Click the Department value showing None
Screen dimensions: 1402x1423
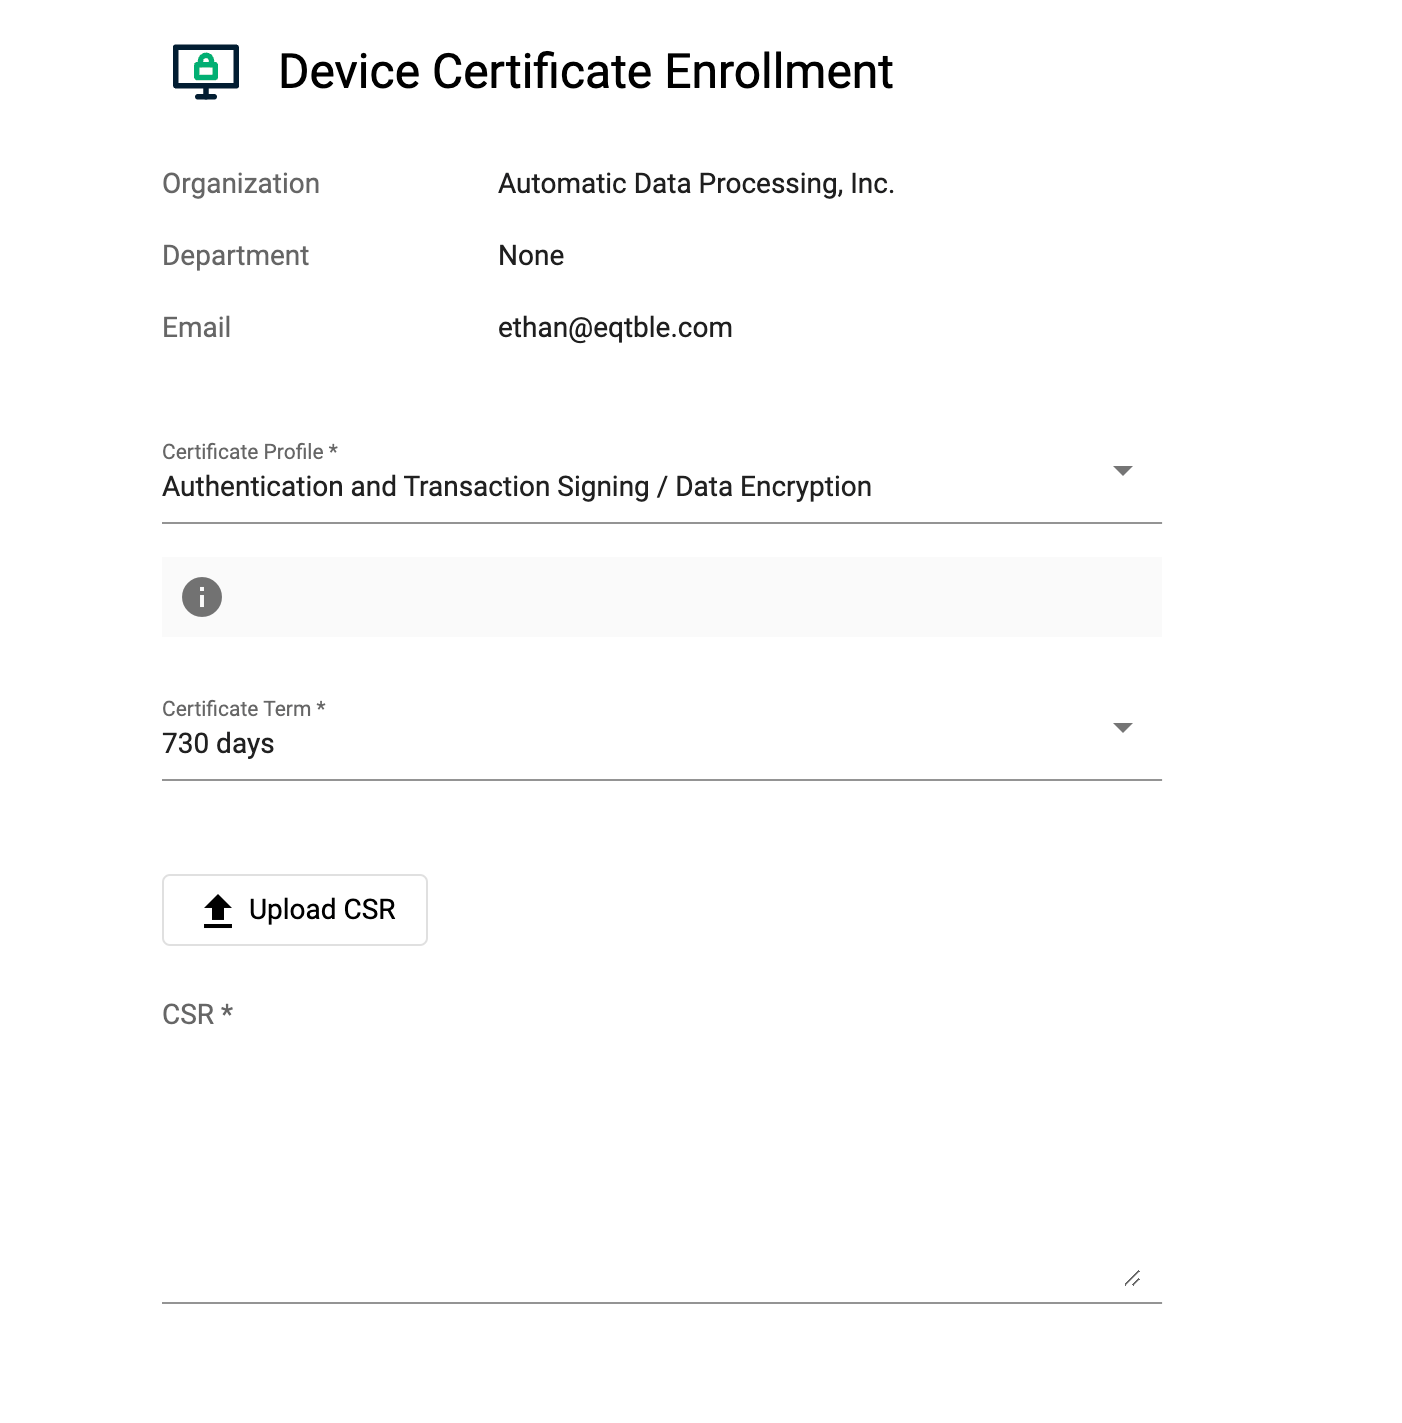coord(531,255)
